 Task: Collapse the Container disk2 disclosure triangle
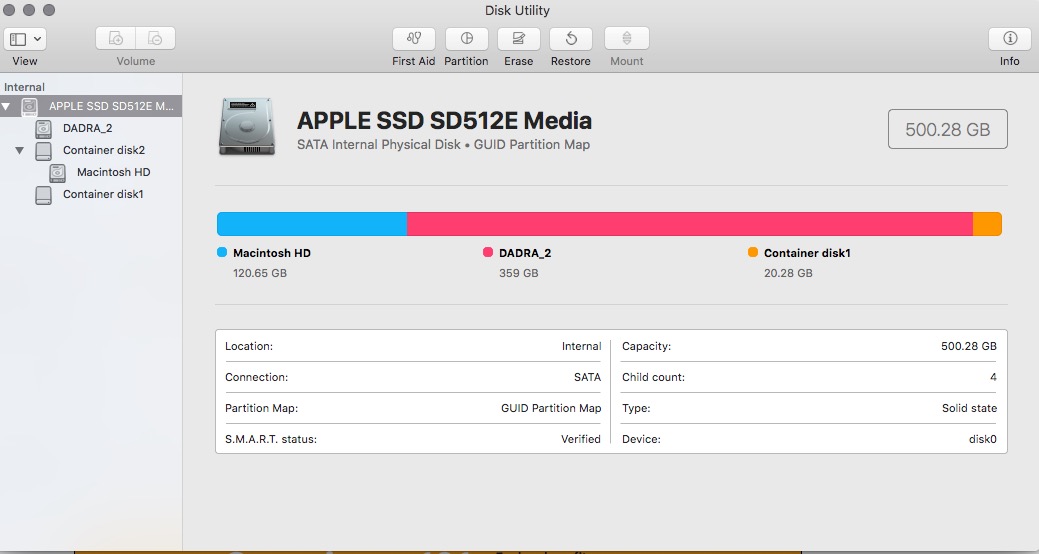20,150
